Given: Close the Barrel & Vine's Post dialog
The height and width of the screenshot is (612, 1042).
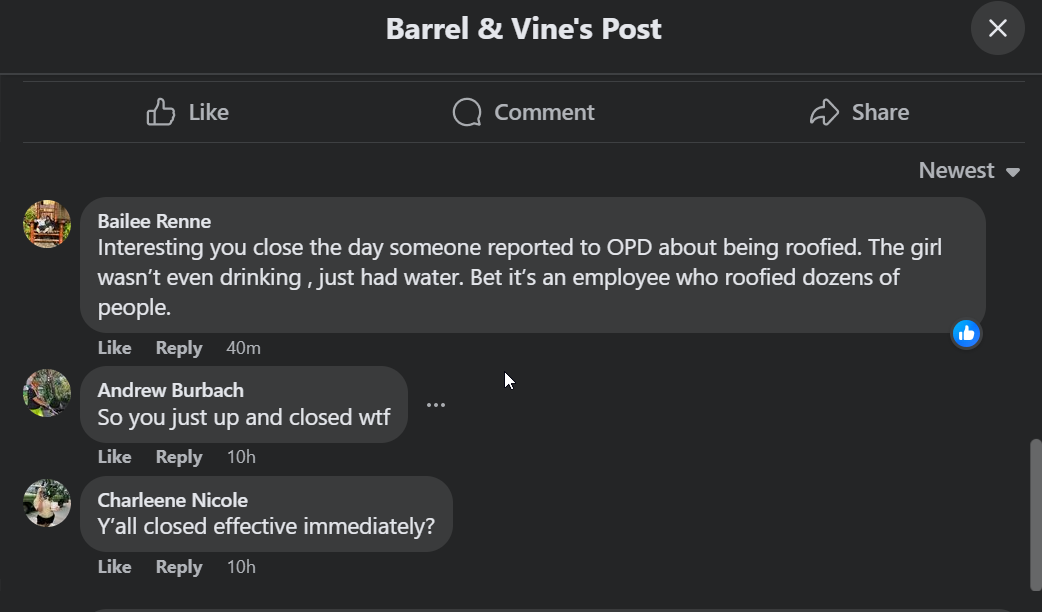Looking at the screenshot, I should pos(997,28).
